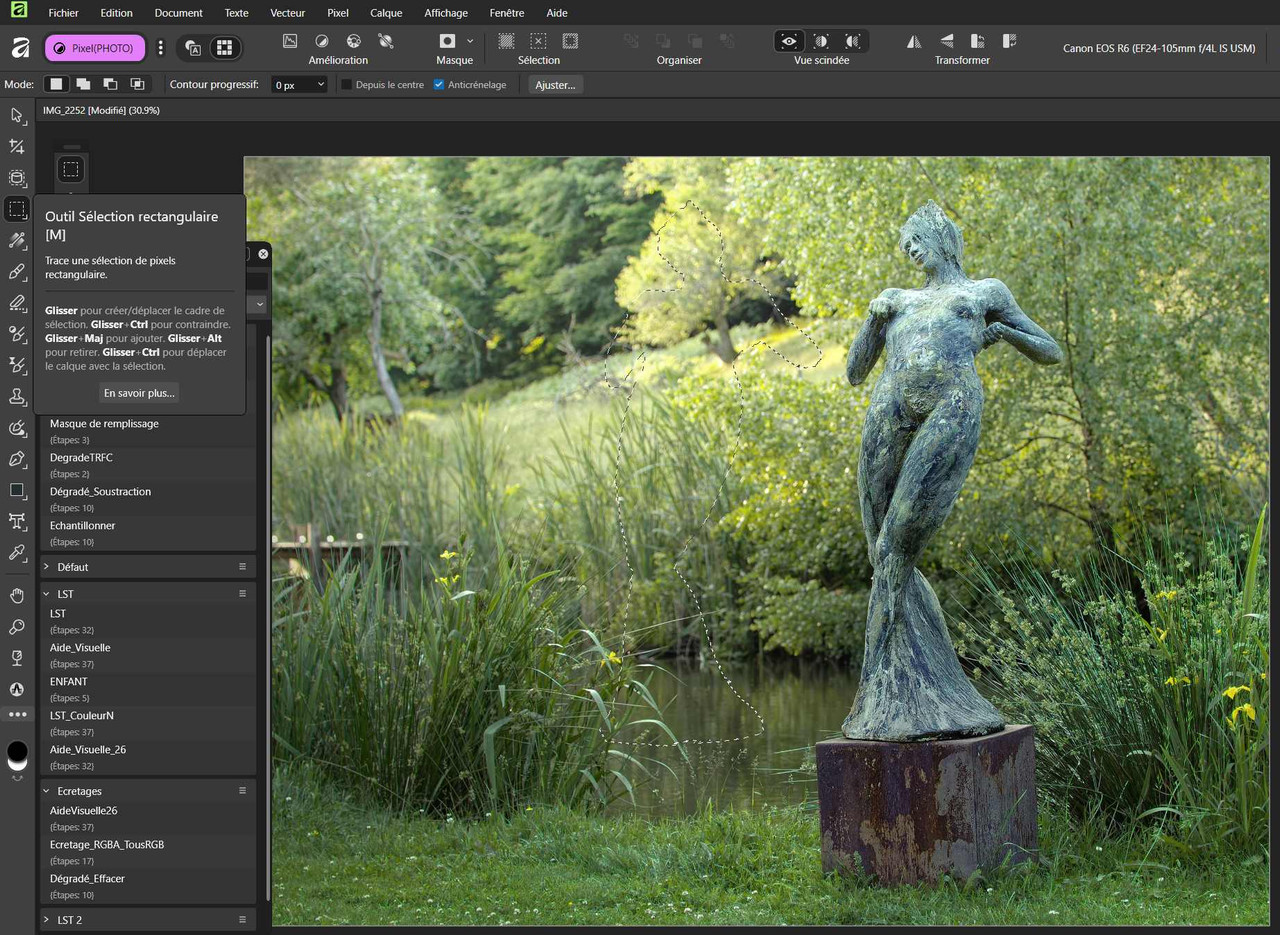Open the Calque menu
Screen dimensions: 1280x935
pos(386,13)
